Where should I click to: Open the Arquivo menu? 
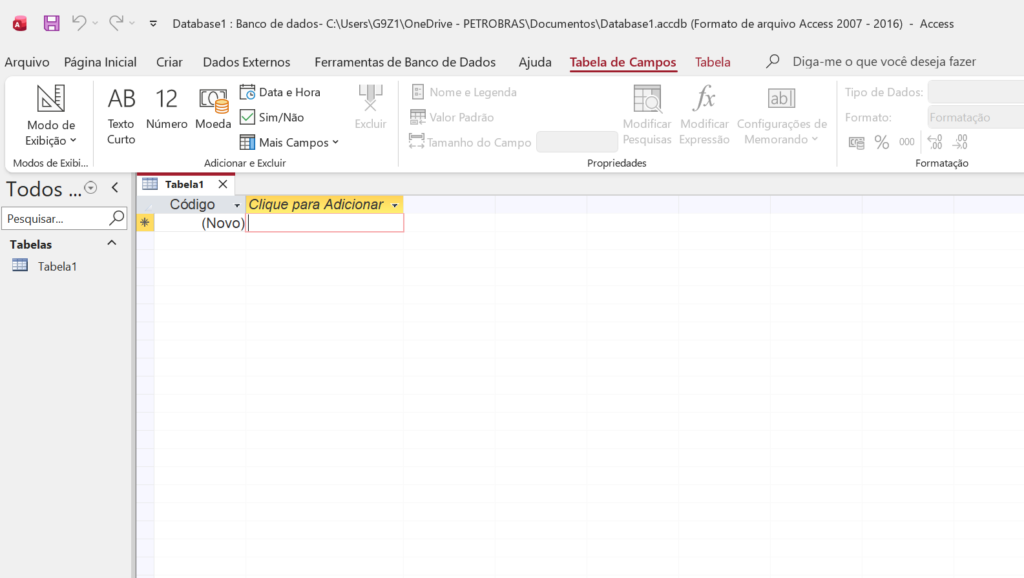point(27,62)
